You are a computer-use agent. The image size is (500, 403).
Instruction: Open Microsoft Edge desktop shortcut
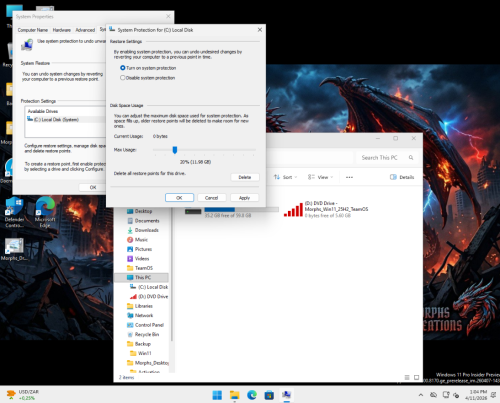pyautogui.click(x=45, y=212)
